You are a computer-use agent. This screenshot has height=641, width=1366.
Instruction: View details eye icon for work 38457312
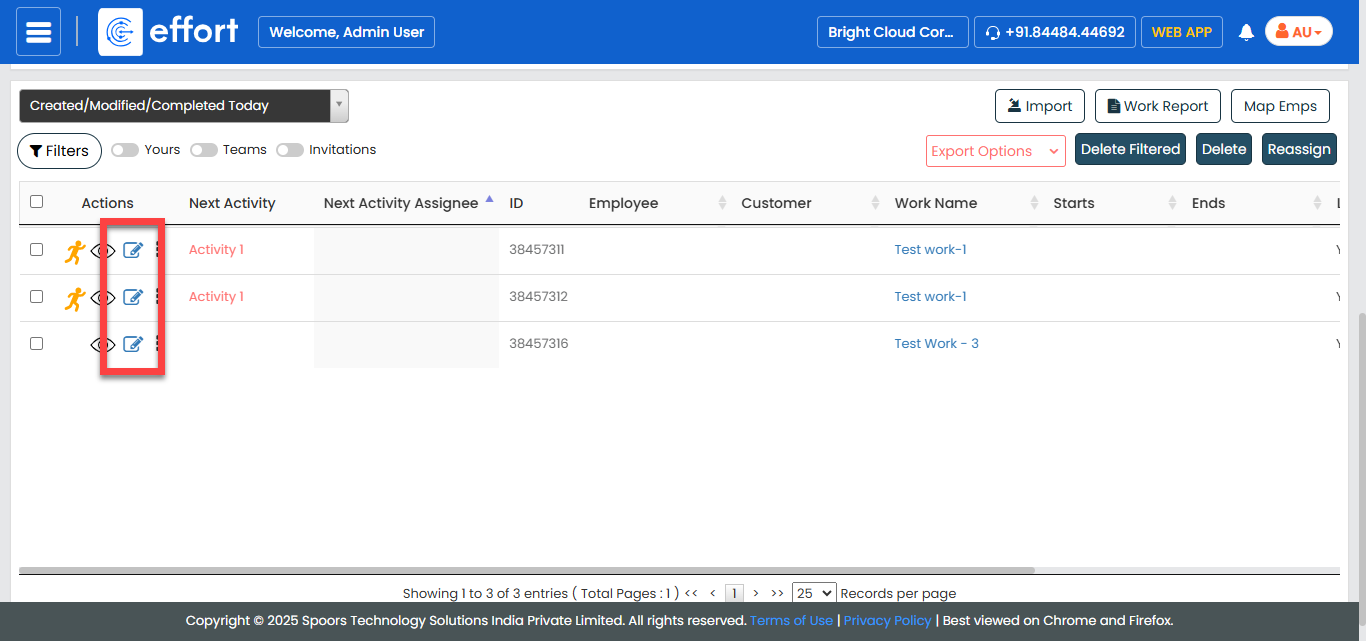[x=102, y=297]
